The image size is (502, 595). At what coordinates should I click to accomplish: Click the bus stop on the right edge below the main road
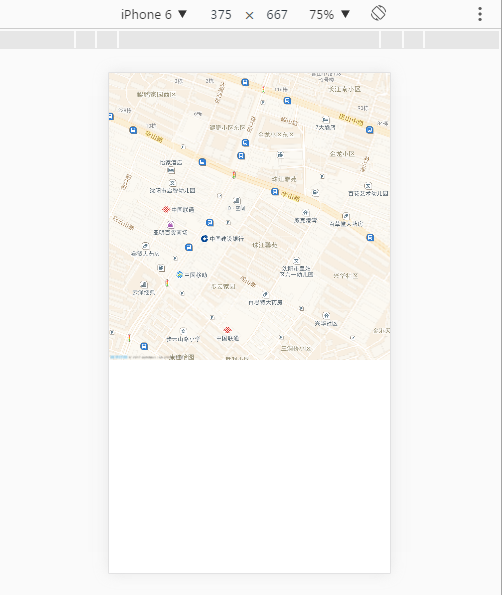[370, 238]
